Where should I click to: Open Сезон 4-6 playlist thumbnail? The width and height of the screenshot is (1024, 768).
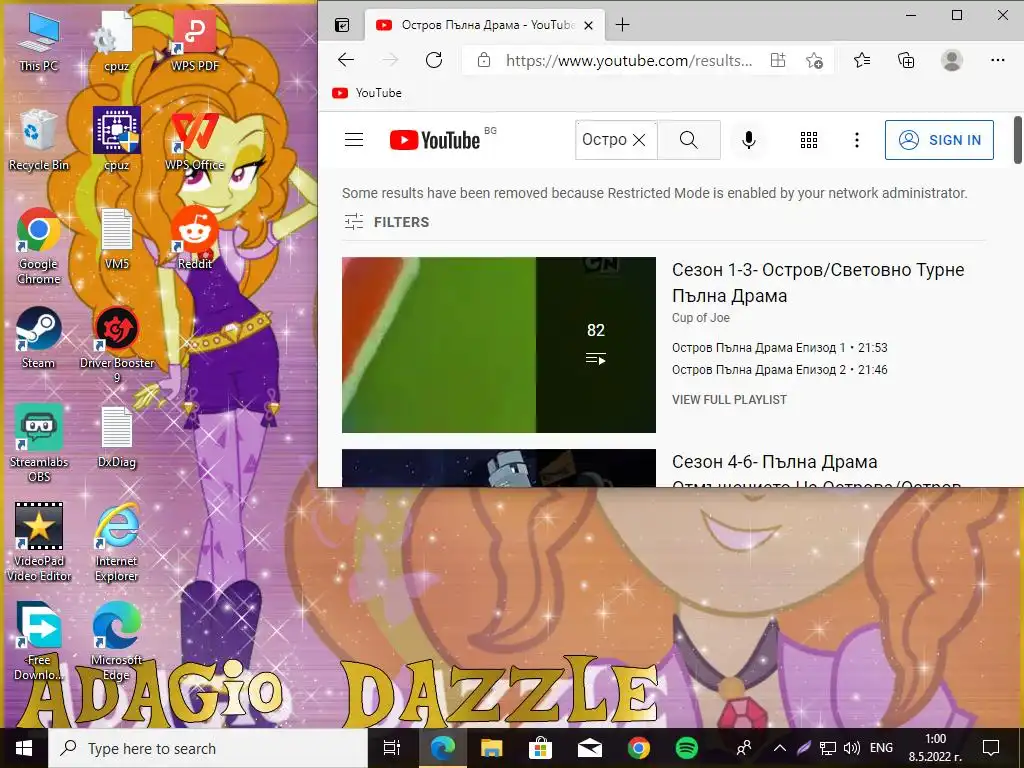499,468
